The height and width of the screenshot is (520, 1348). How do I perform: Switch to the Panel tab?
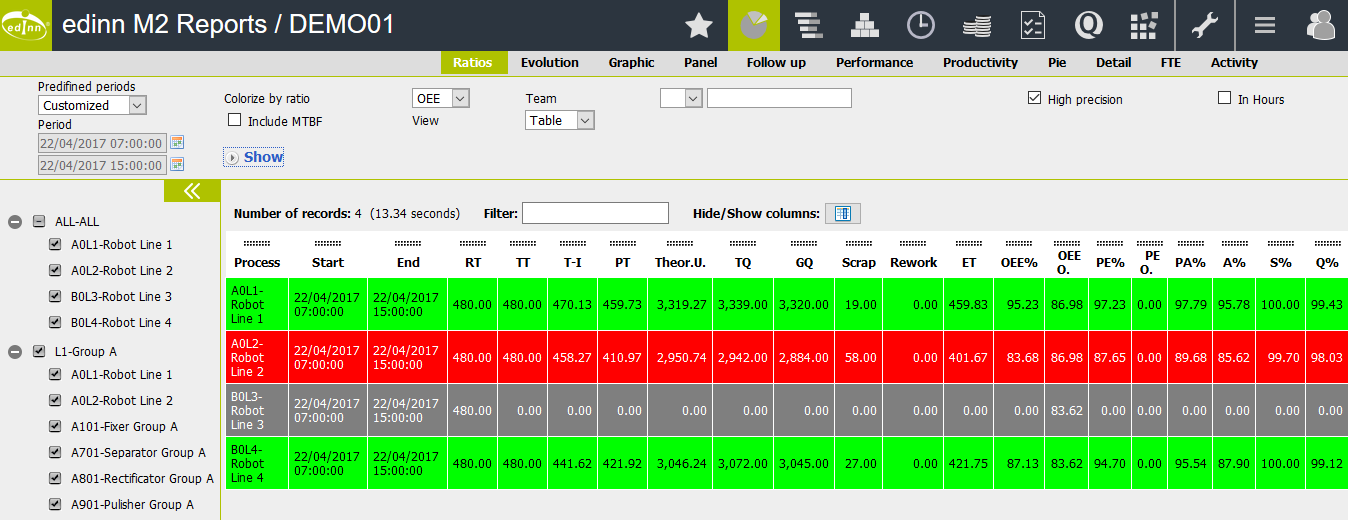[701, 62]
